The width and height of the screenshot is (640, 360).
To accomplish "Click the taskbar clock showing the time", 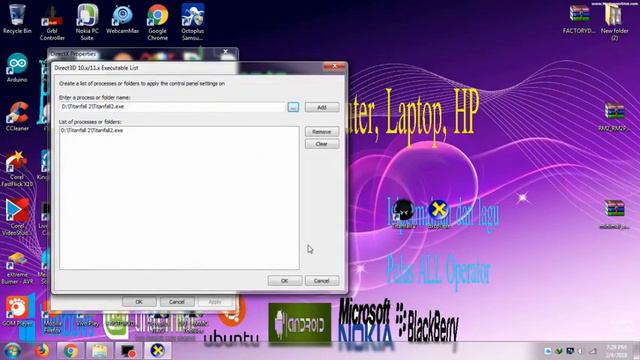I will (x=616, y=351).
